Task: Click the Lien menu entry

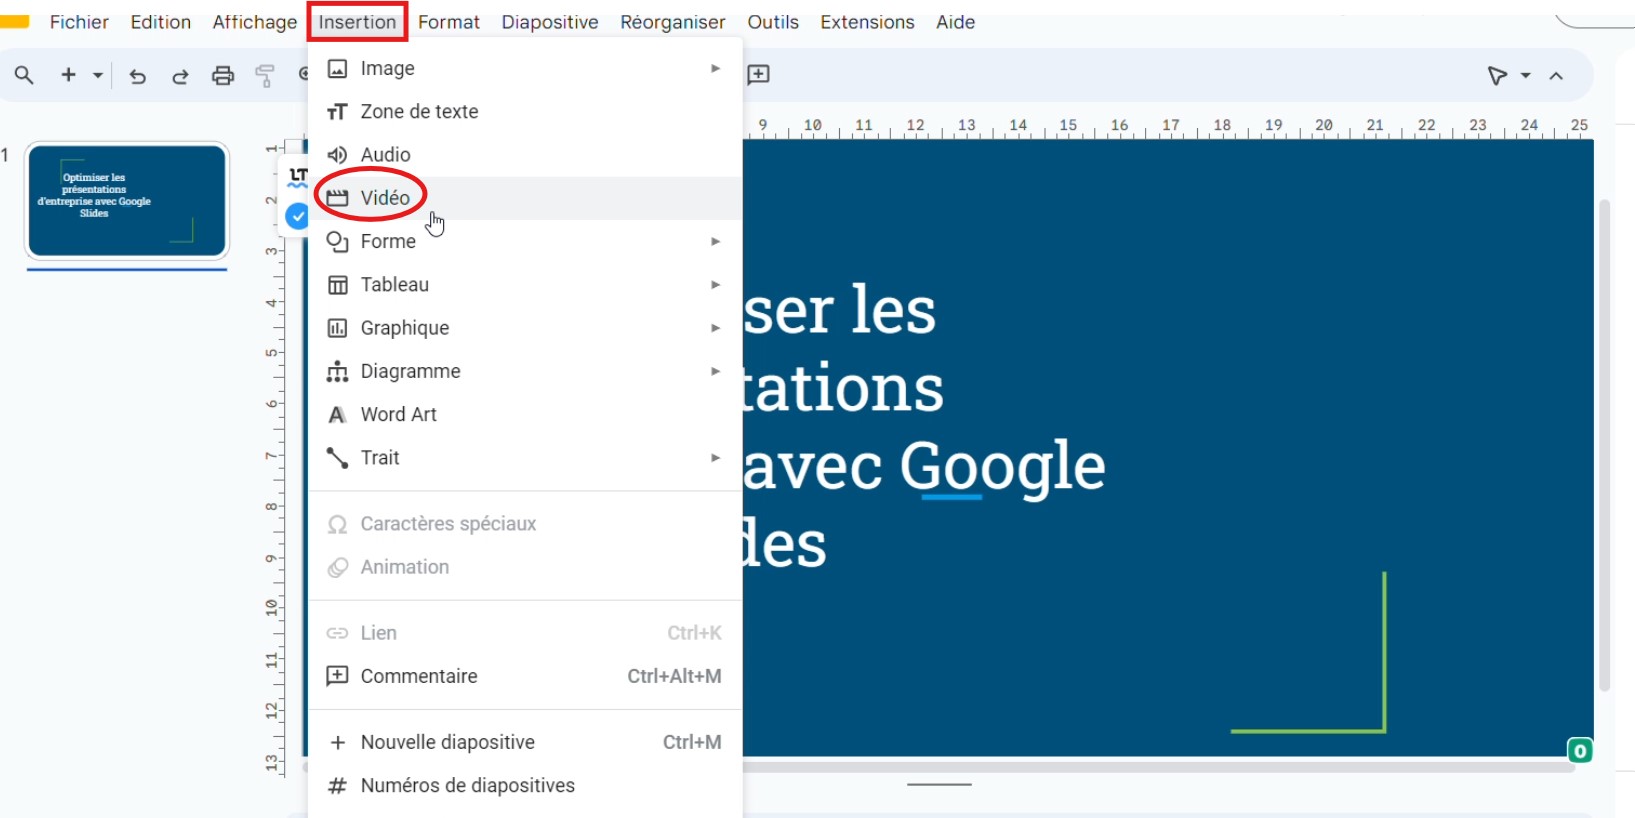Action: [525, 633]
